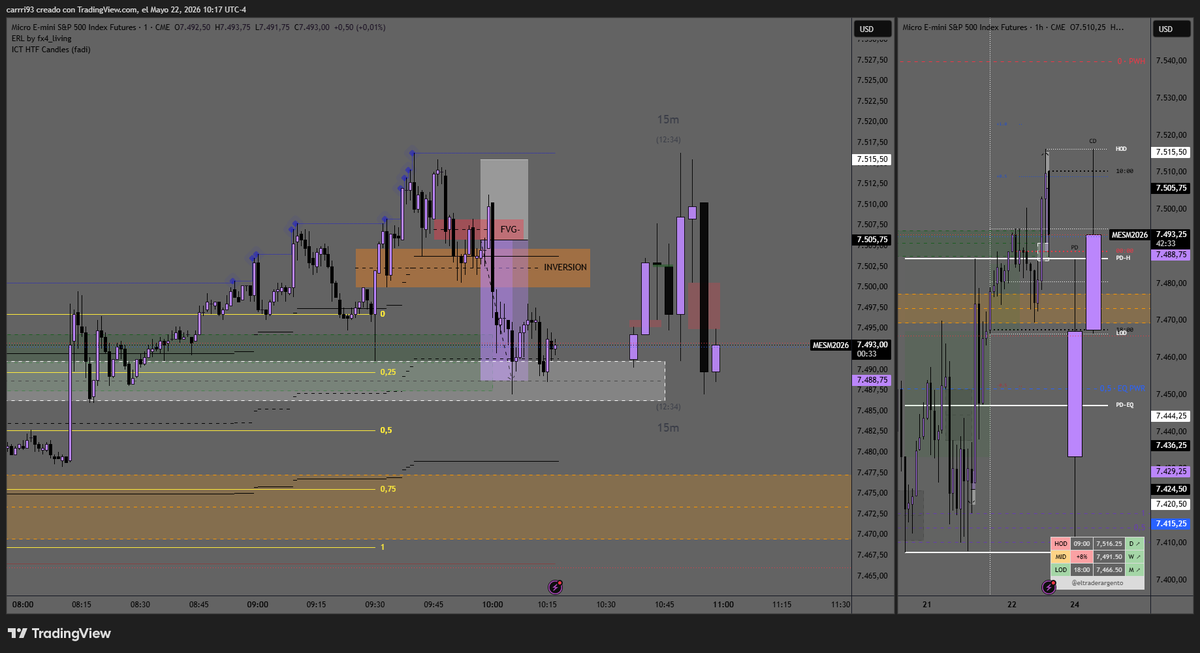Click the FVG- zone label

[509, 229]
